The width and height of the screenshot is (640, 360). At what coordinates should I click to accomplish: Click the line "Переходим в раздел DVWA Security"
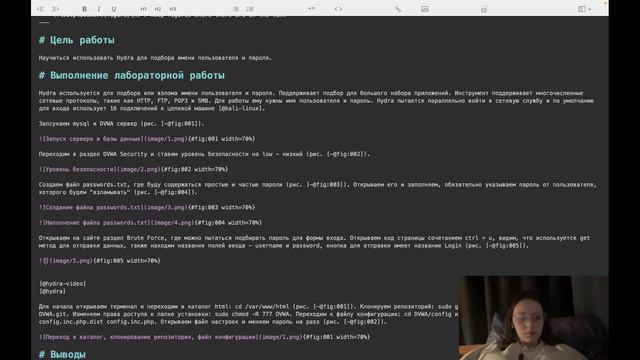click(204, 154)
